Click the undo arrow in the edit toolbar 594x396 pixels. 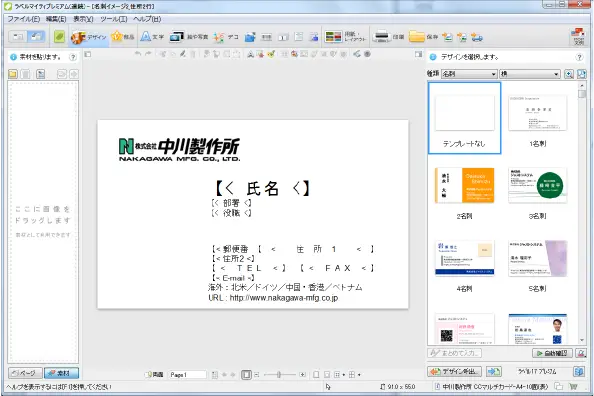click(x=138, y=54)
